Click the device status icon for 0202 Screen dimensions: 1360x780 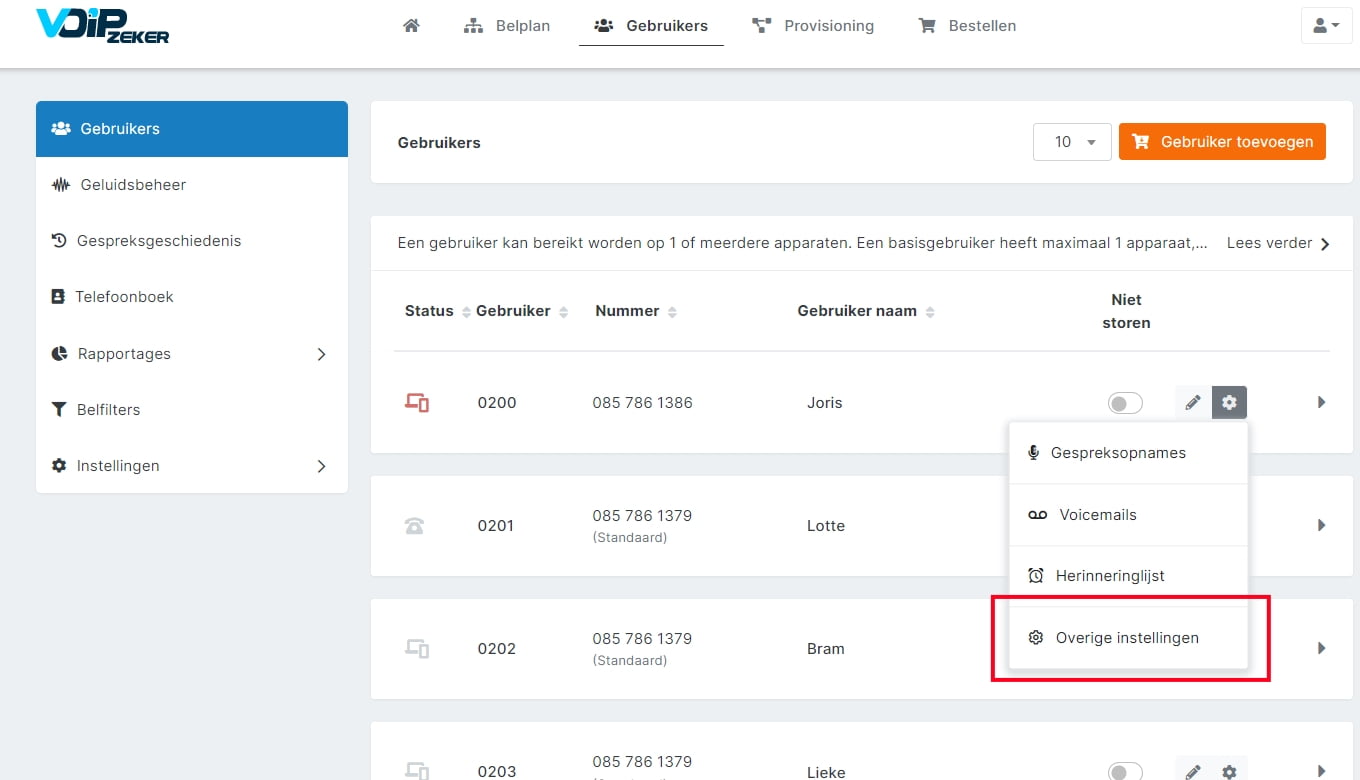tap(417, 649)
